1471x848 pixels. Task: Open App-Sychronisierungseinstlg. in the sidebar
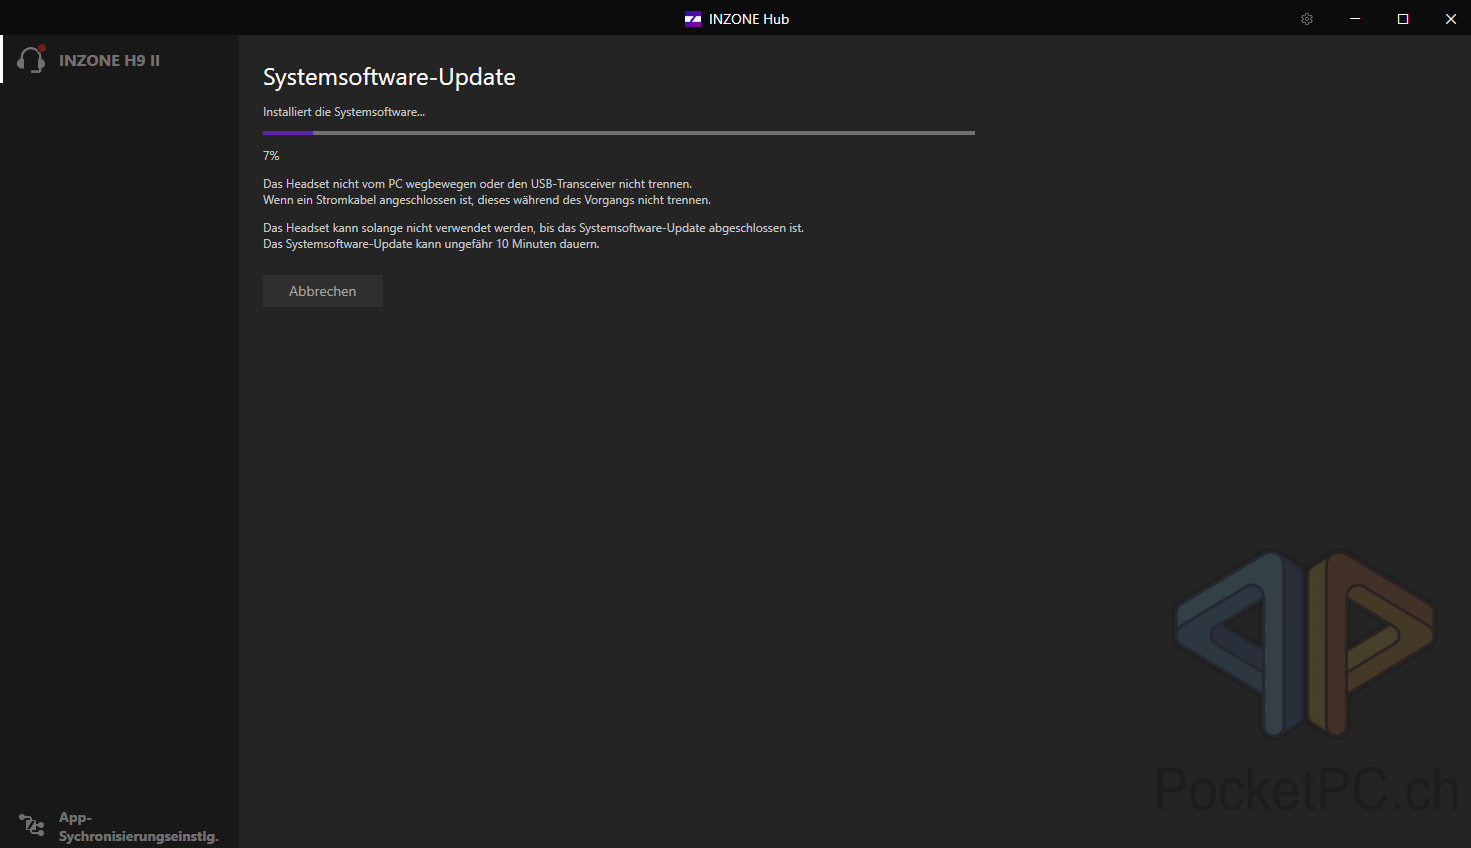pos(138,827)
